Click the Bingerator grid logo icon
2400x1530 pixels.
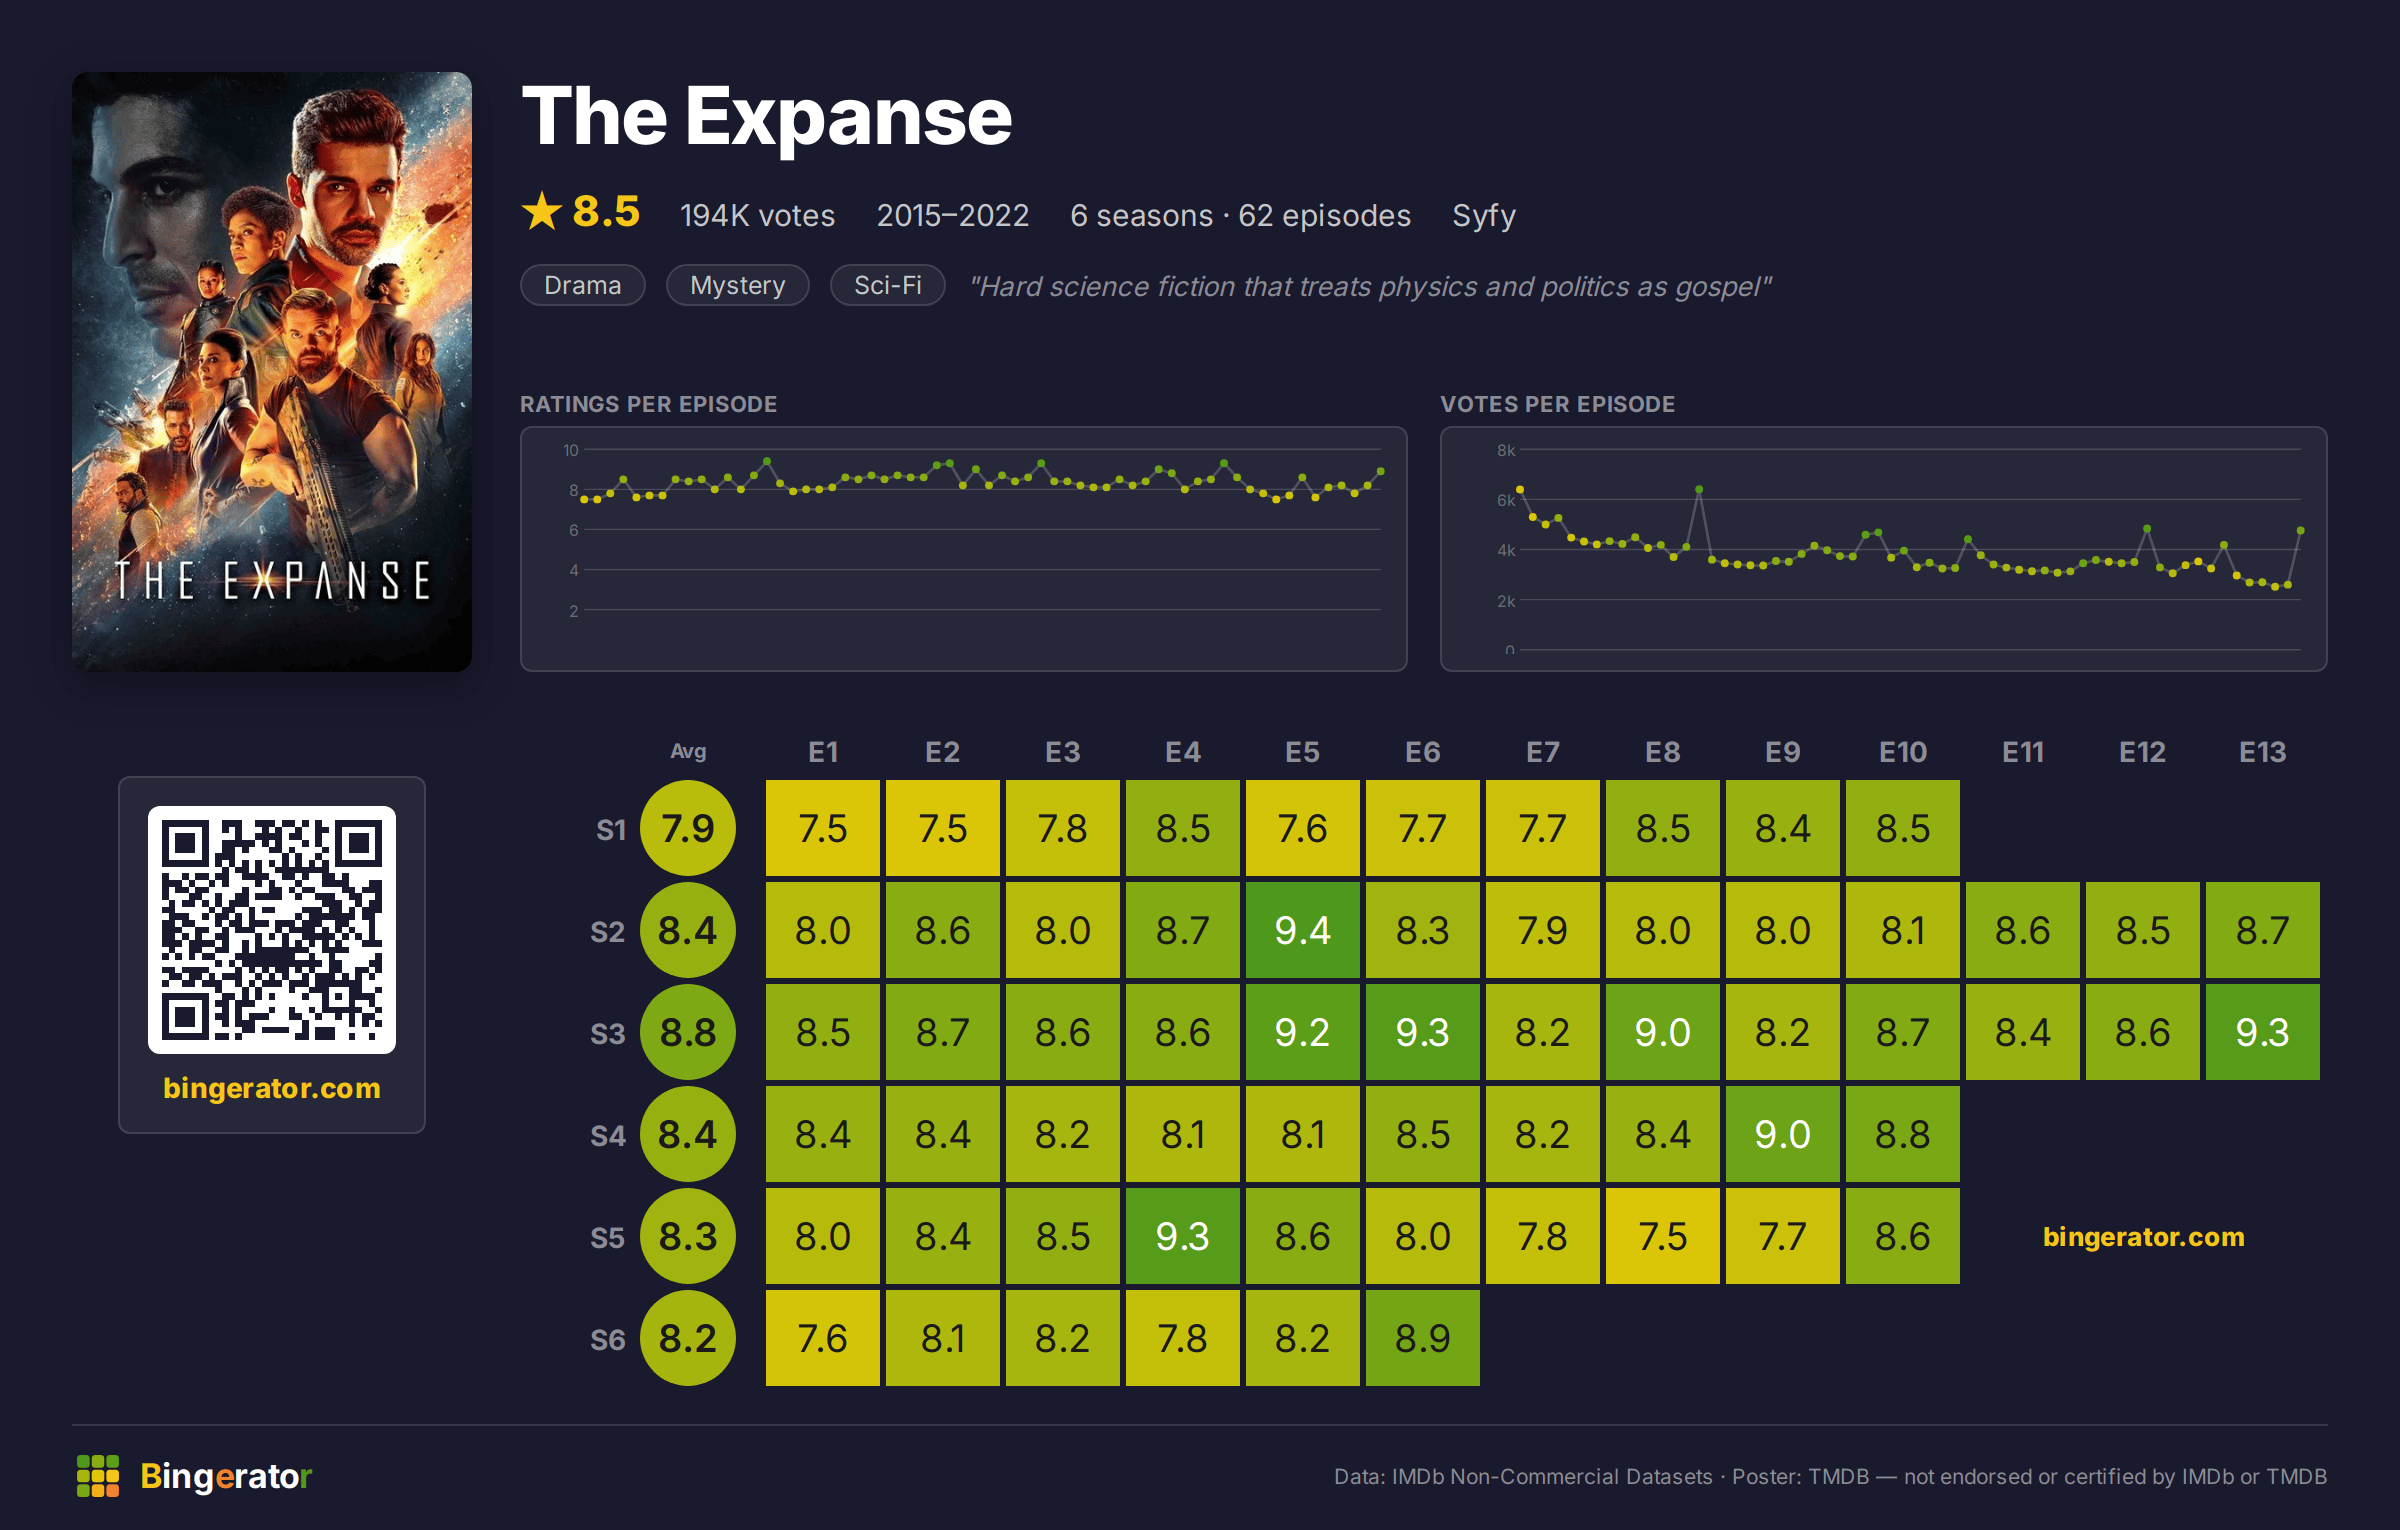click(x=98, y=1476)
